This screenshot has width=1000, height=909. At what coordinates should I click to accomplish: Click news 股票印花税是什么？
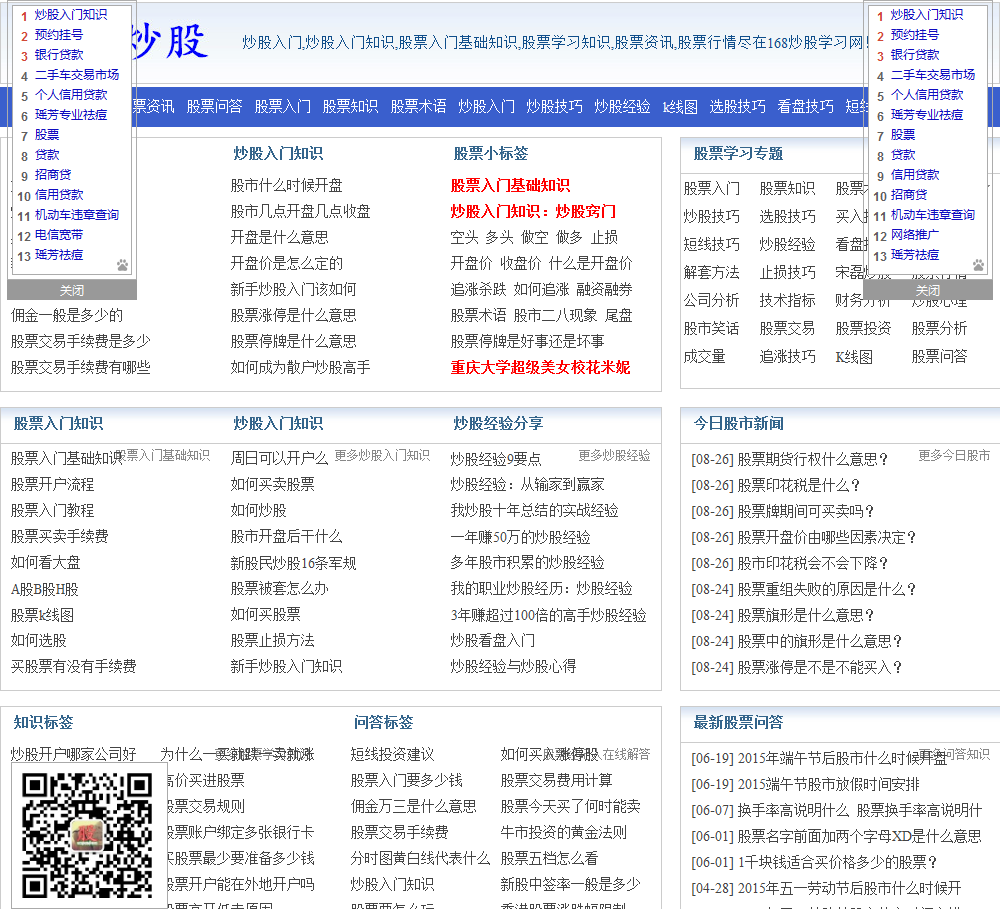[776, 485]
